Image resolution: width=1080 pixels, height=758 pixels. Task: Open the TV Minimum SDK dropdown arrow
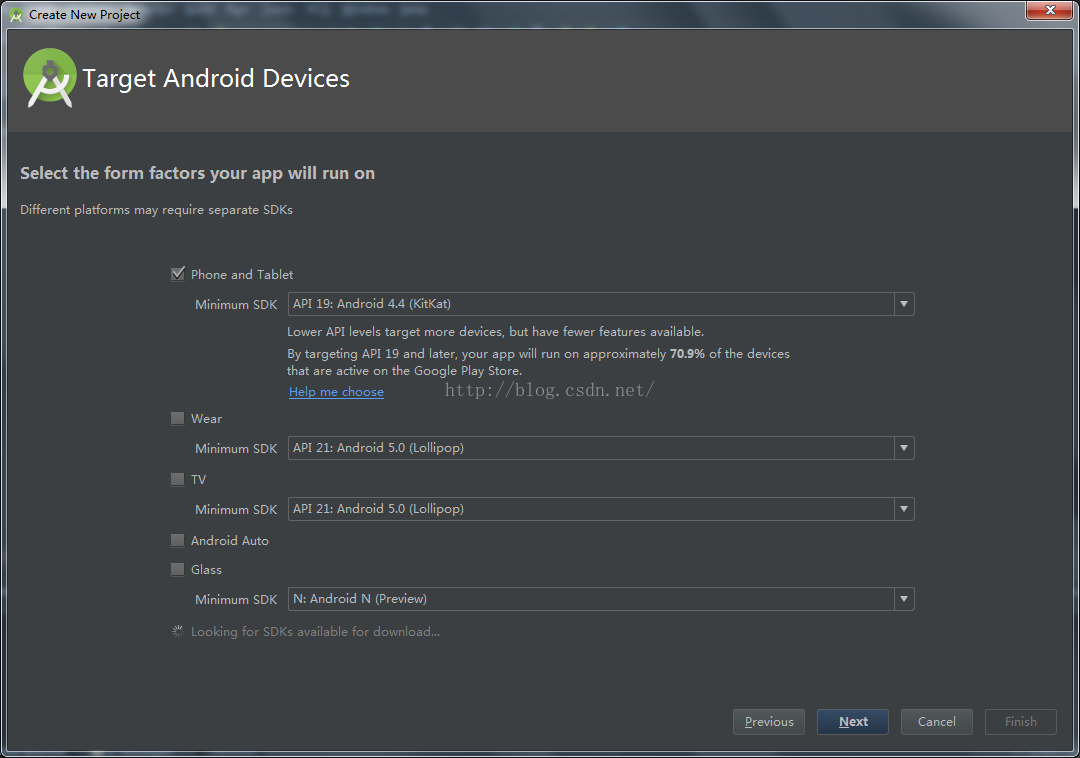[904, 509]
